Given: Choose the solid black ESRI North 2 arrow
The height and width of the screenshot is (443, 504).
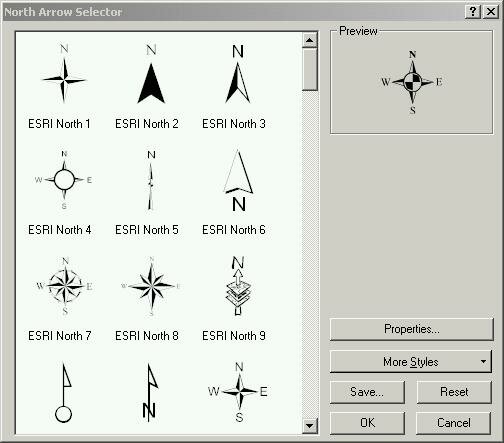Looking at the screenshot, I should pyautogui.click(x=151, y=74).
